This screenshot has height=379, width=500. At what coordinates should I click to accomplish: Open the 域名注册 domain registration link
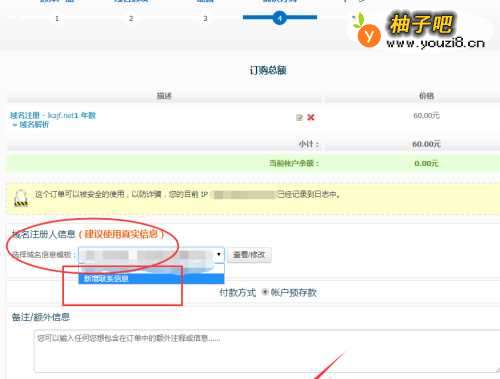(53, 115)
